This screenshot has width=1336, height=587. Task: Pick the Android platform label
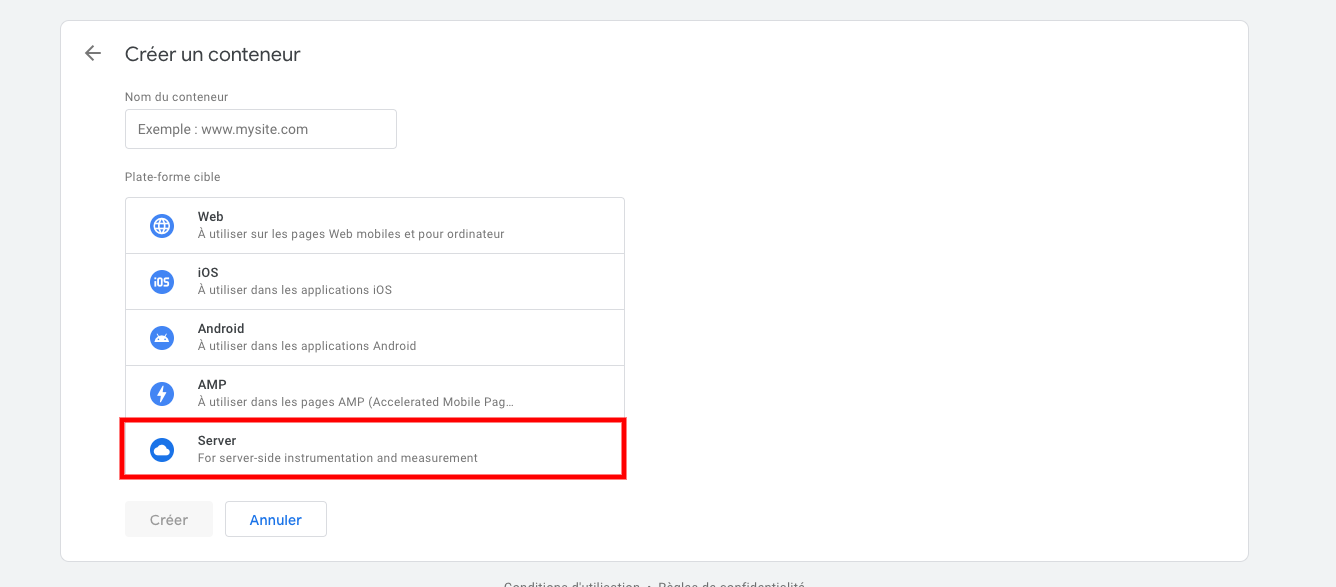pyautogui.click(x=221, y=329)
